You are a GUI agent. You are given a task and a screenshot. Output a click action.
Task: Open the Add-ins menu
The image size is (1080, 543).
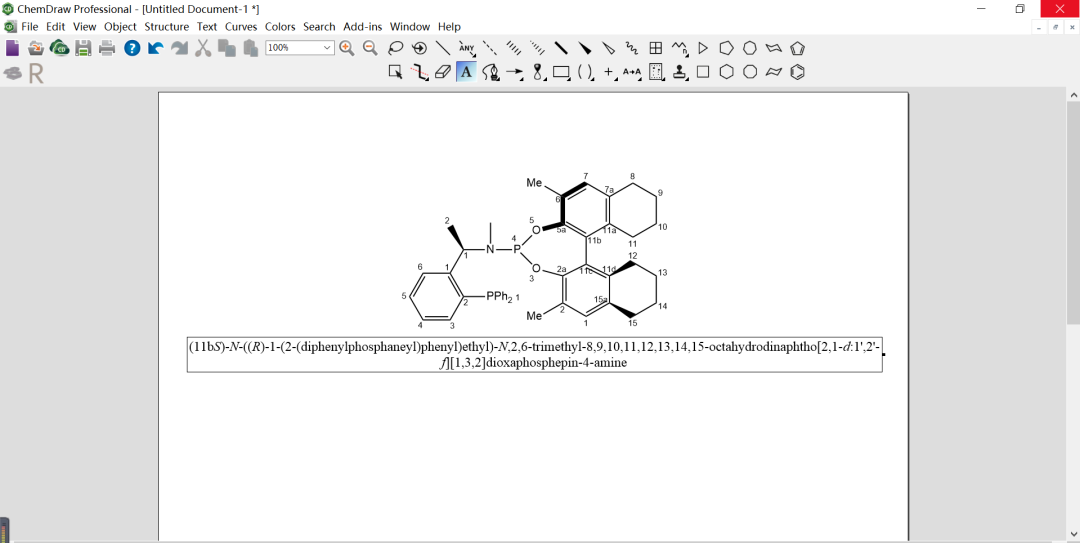[x=363, y=27]
